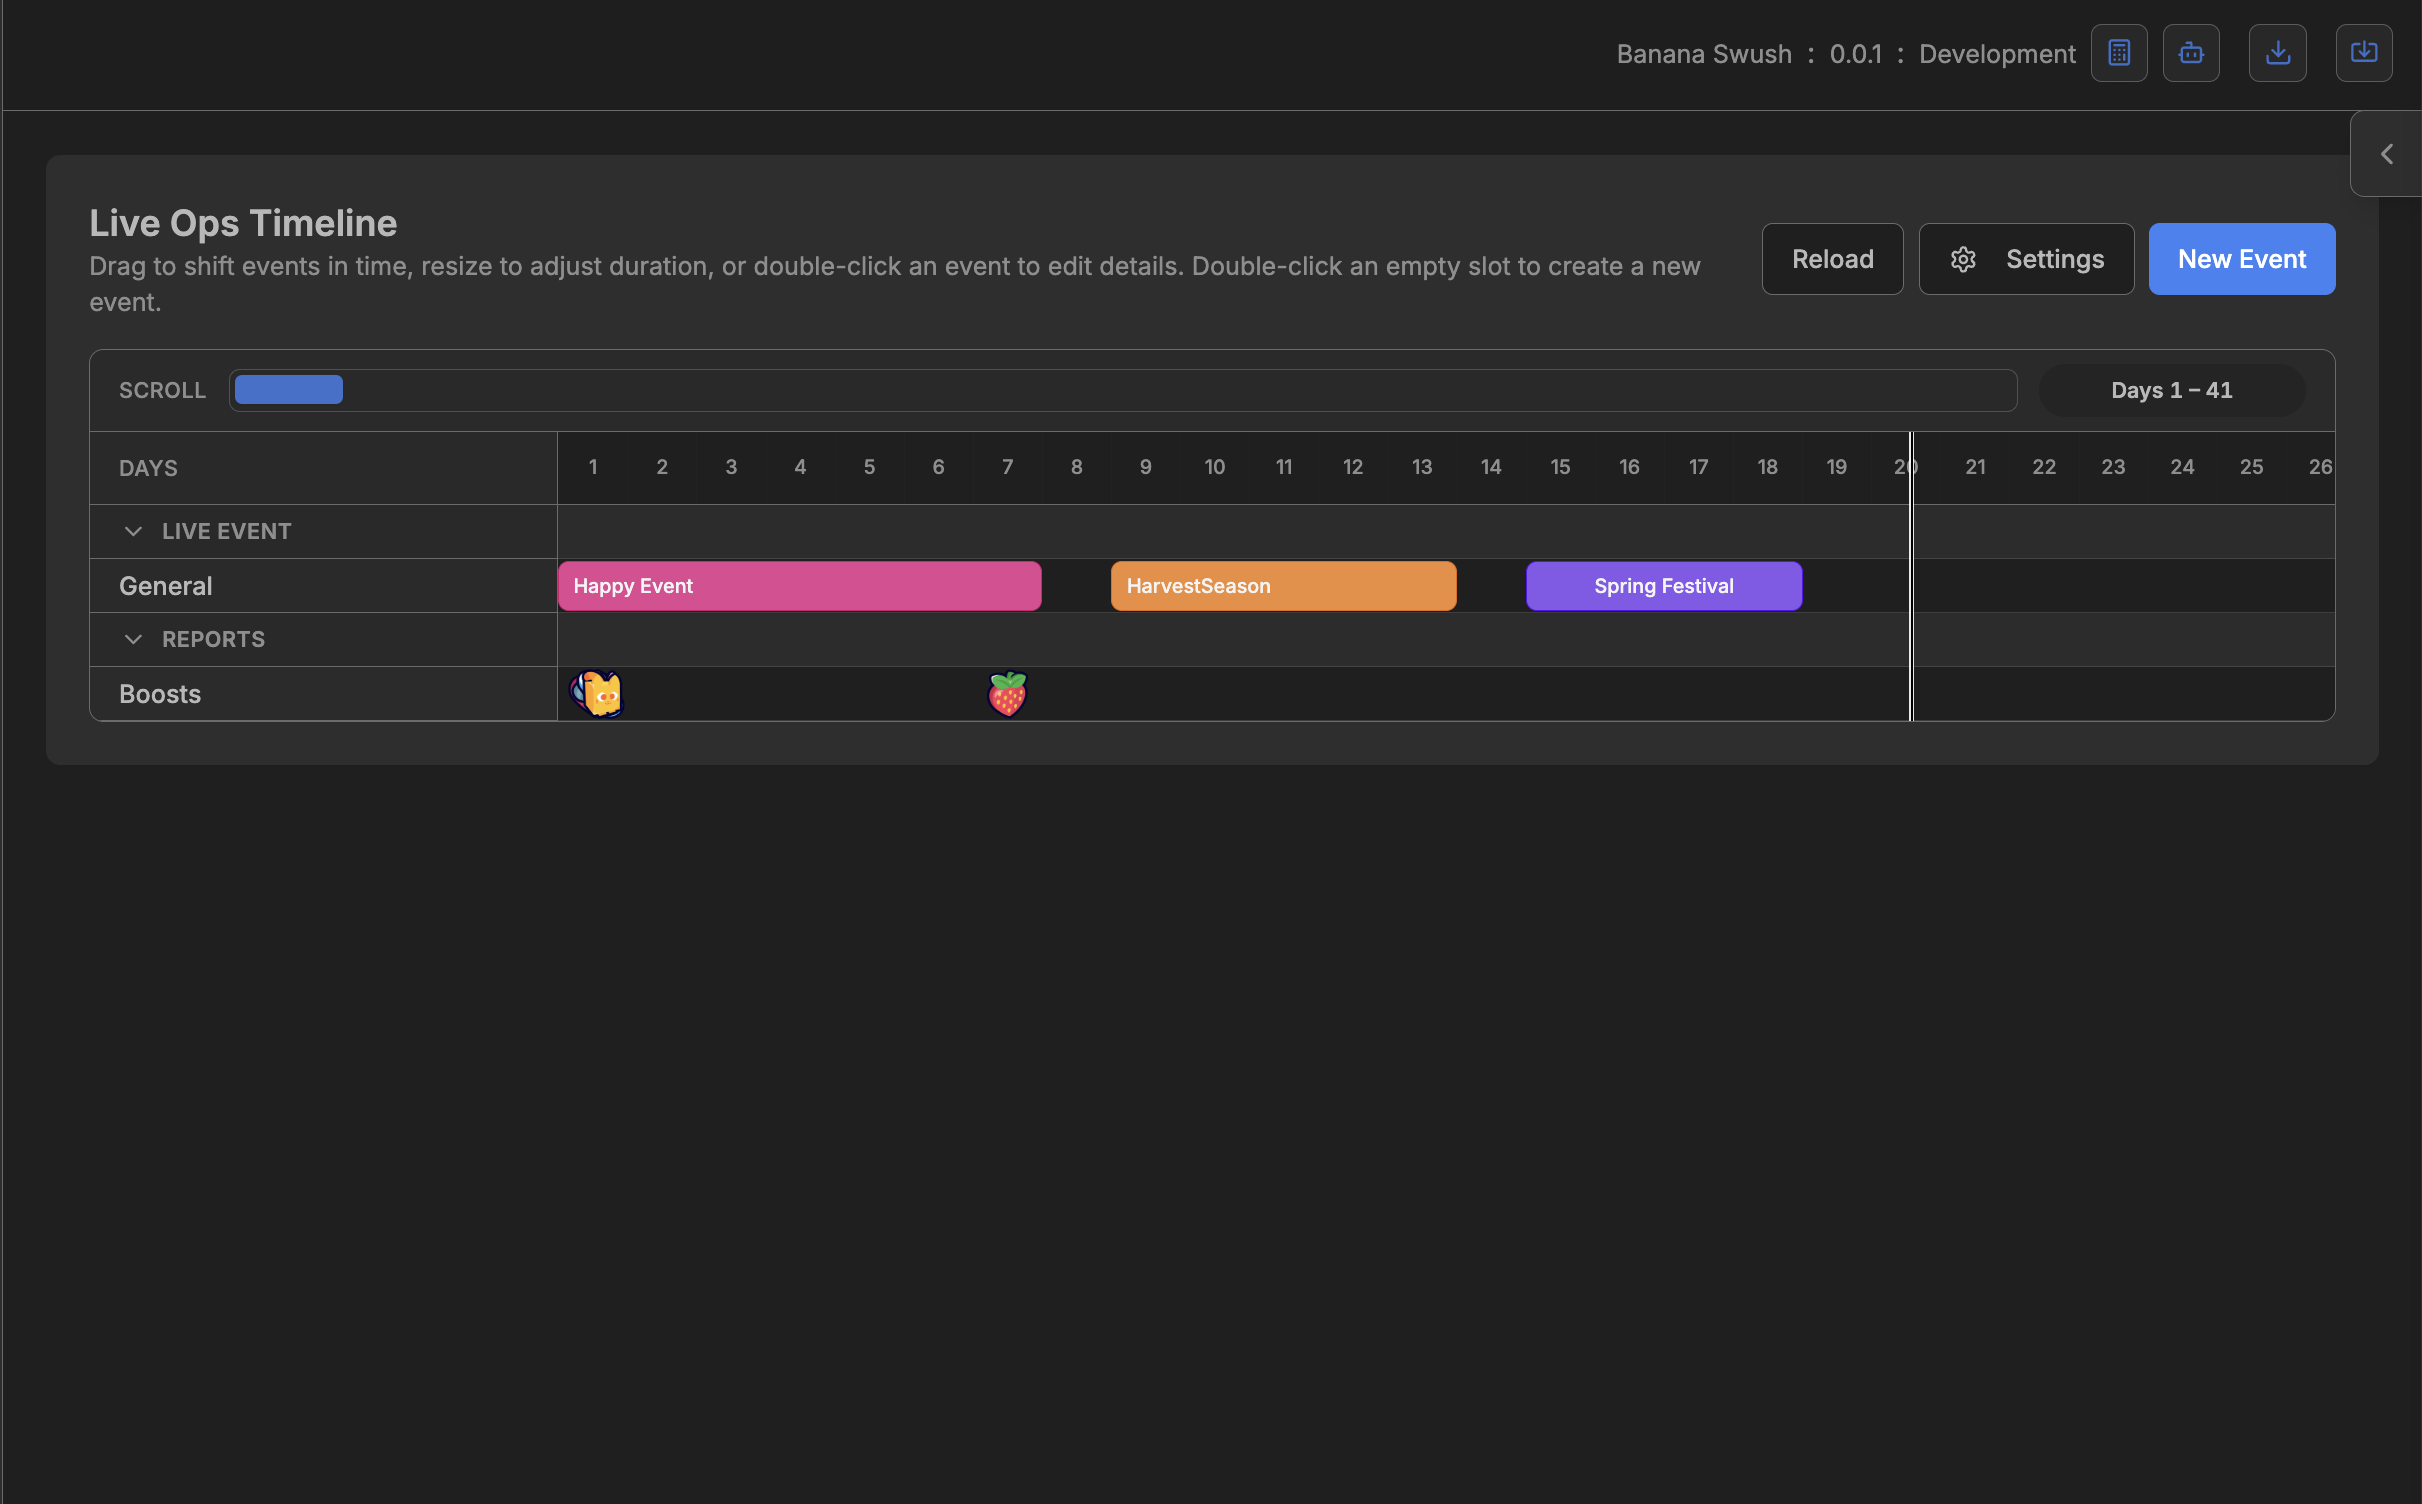This screenshot has width=2422, height=1504.
Task: Click the New Event button
Action: pos(2241,259)
